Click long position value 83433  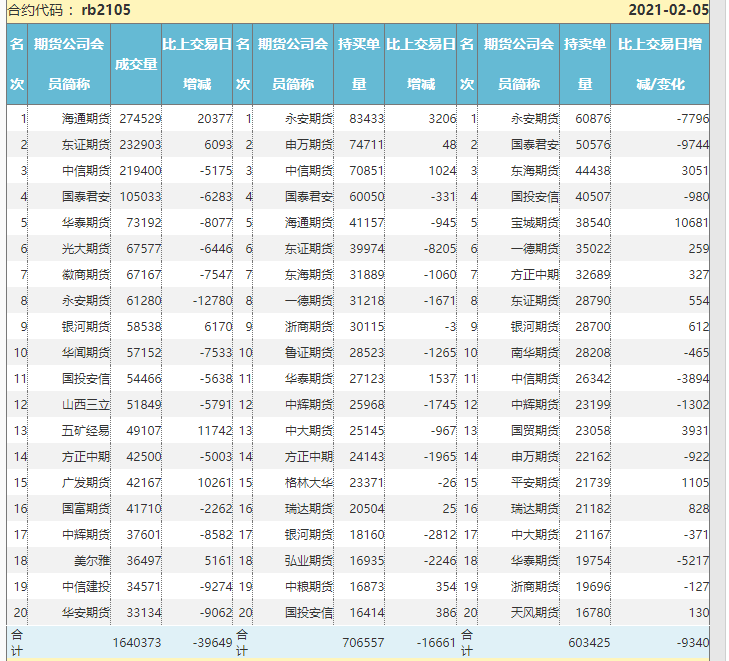point(367,119)
